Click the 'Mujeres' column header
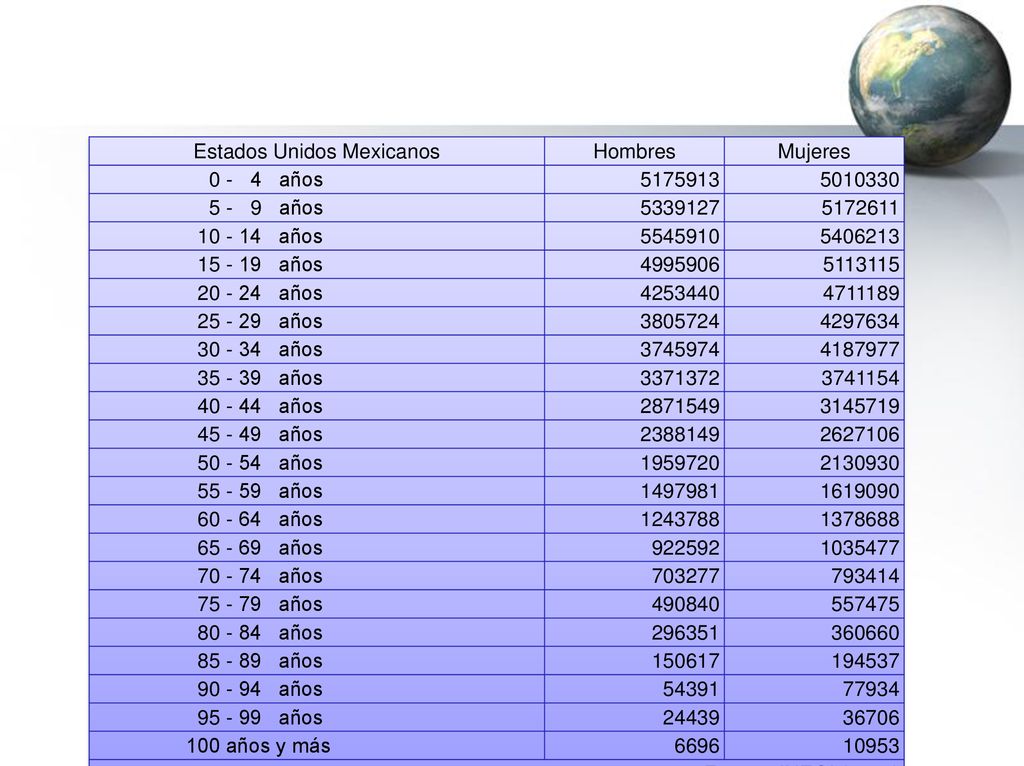This screenshot has width=1024, height=766. (814, 152)
